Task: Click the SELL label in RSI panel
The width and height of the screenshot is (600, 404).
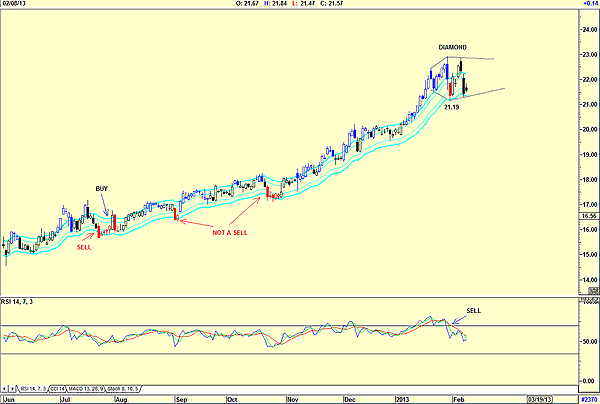Action: (x=474, y=310)
